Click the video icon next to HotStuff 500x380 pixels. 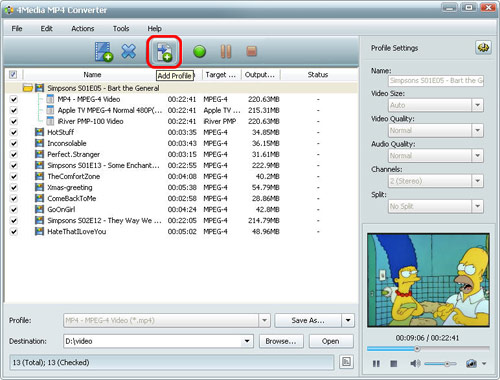[x=39, y=132]
